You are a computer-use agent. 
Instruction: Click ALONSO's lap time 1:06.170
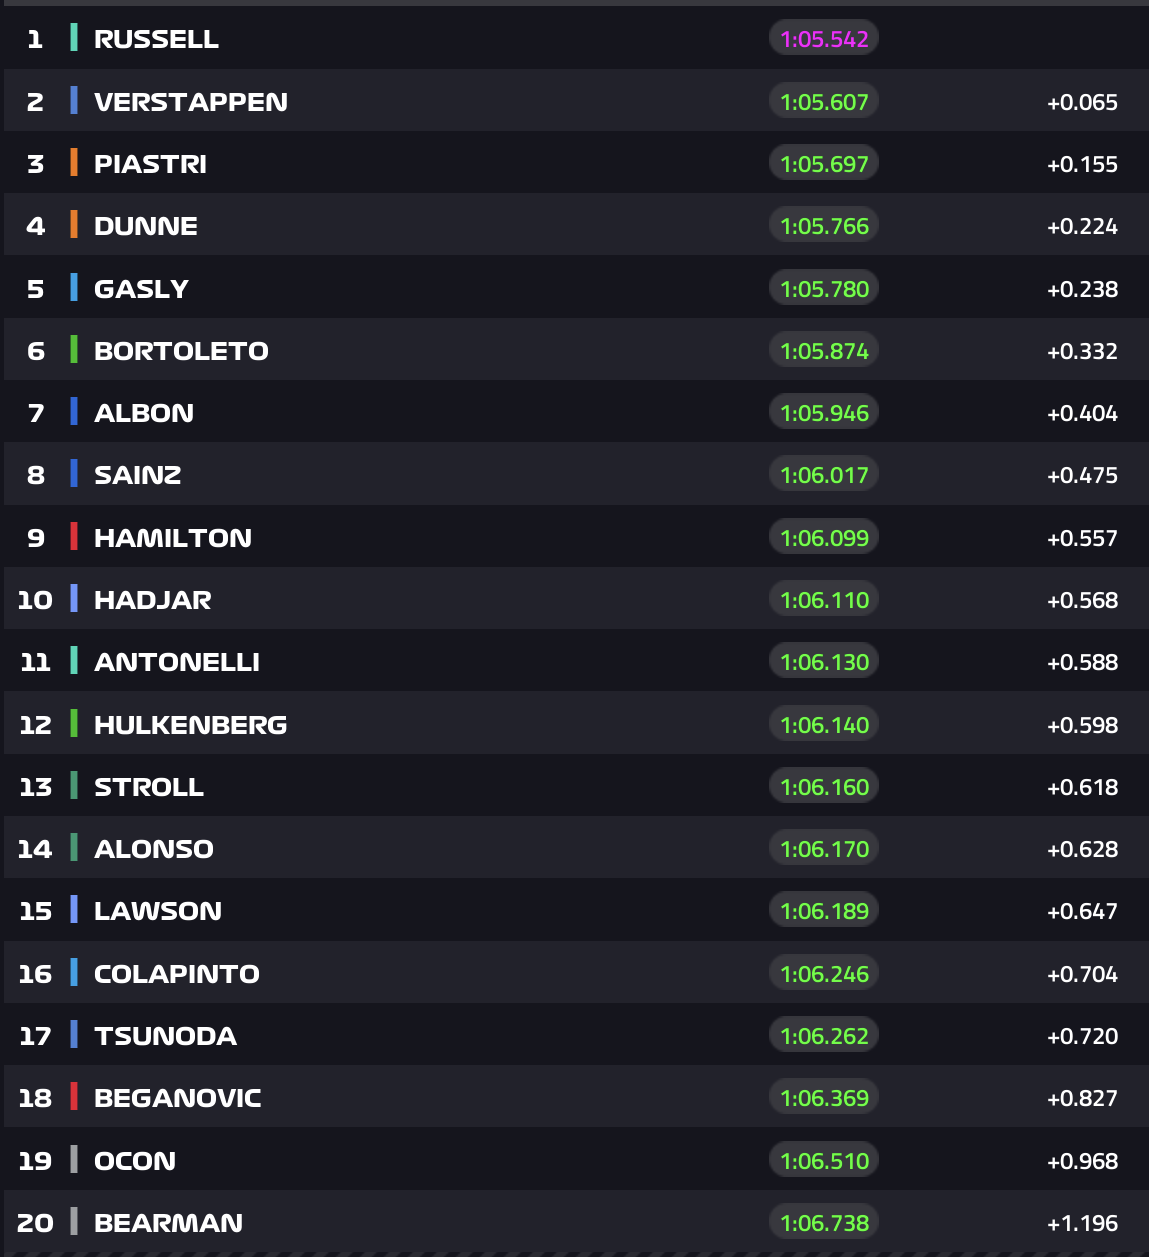[824, 849]
